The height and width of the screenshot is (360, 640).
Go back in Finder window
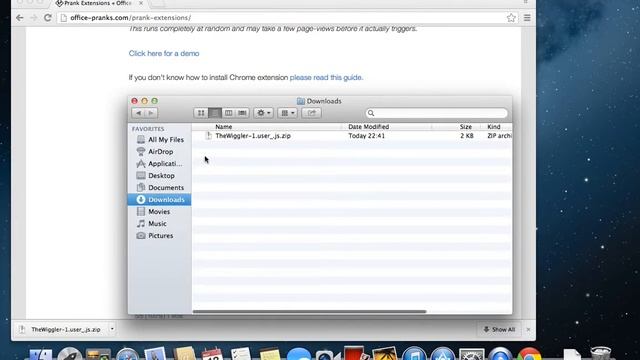coord(138,113)
